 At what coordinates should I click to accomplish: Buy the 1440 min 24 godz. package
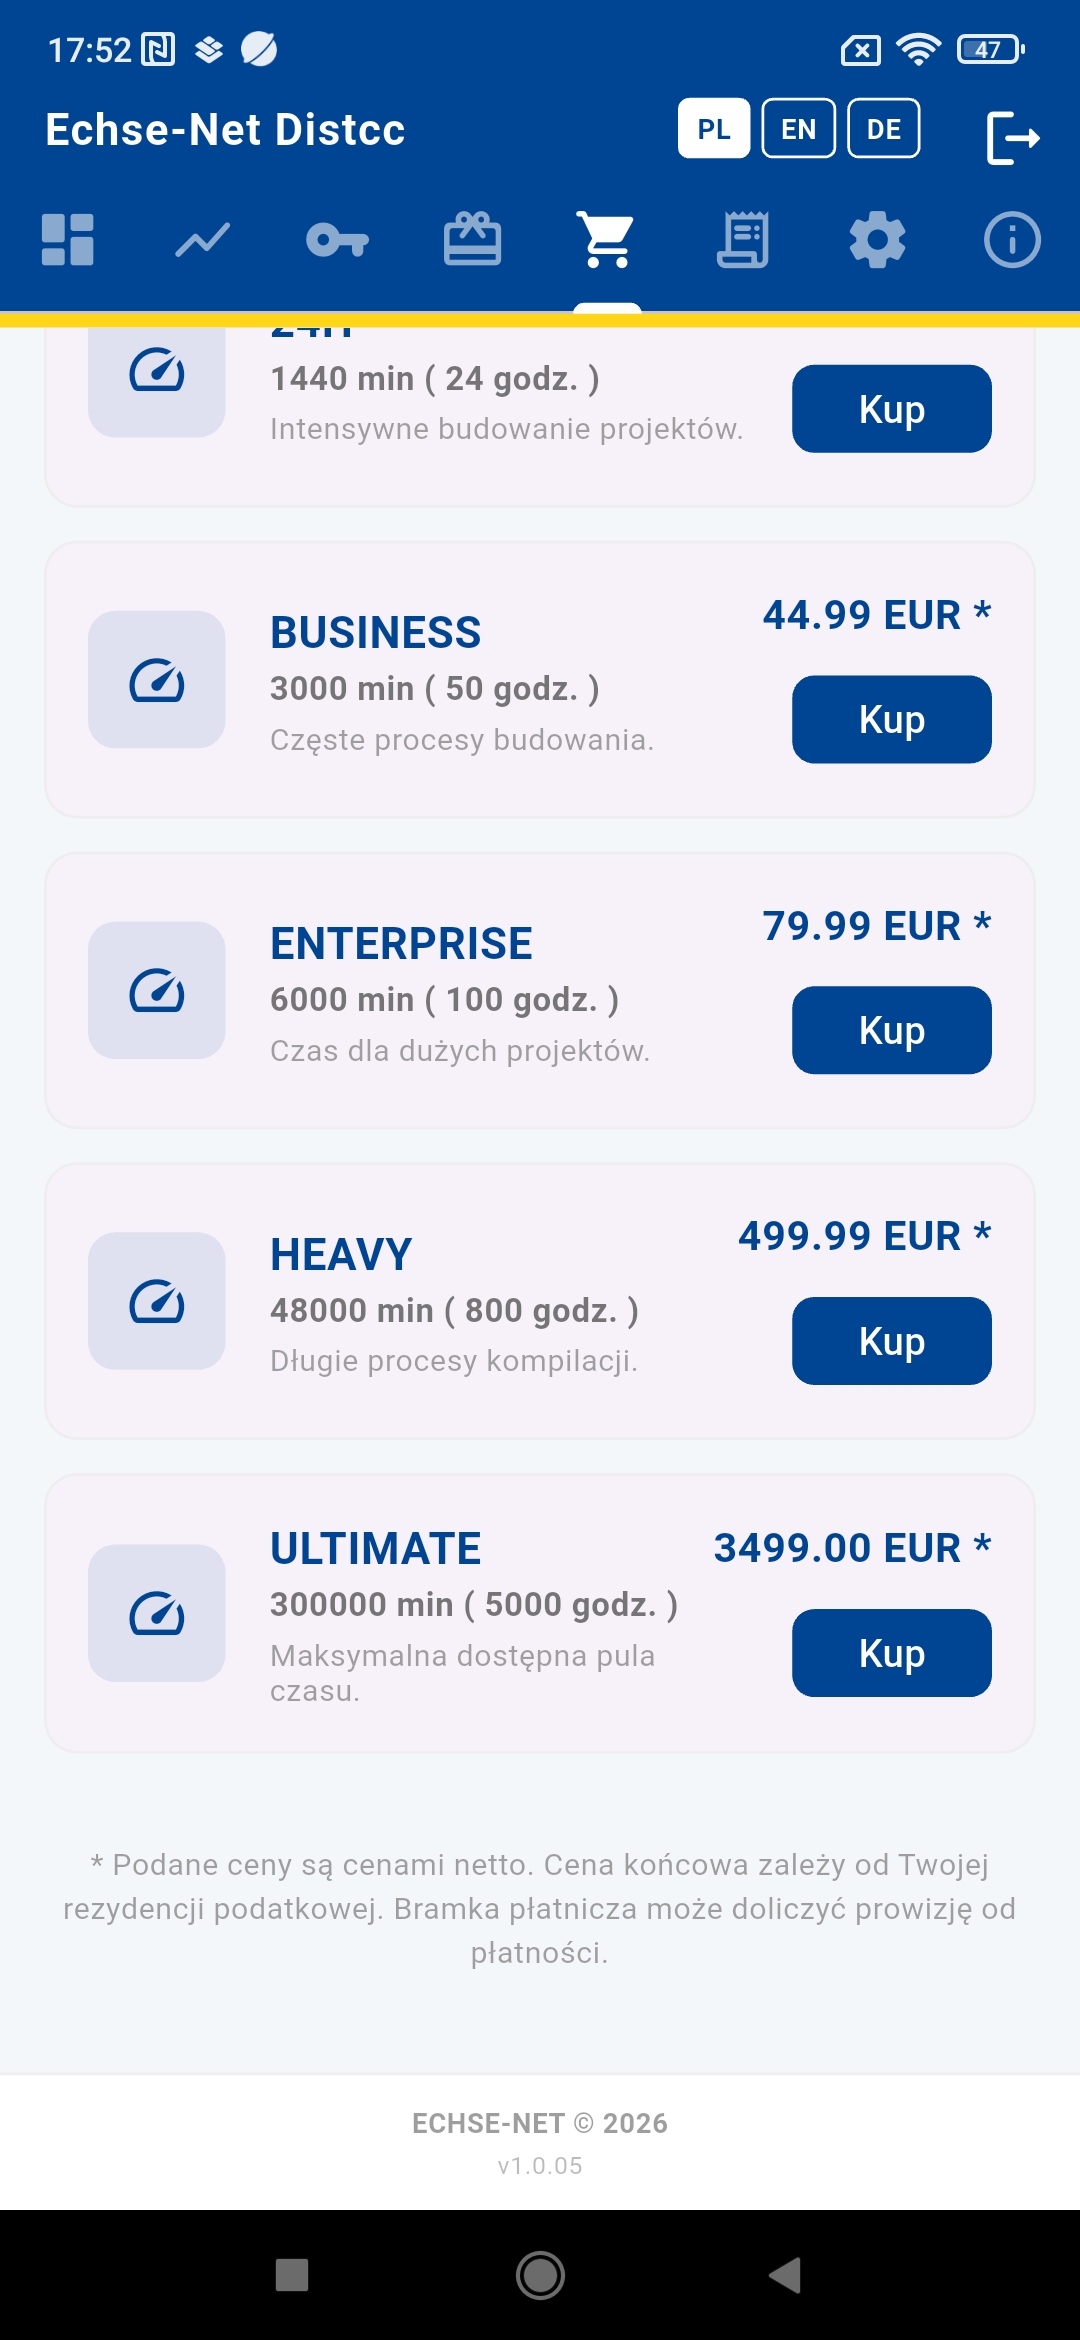click(892, 409)
